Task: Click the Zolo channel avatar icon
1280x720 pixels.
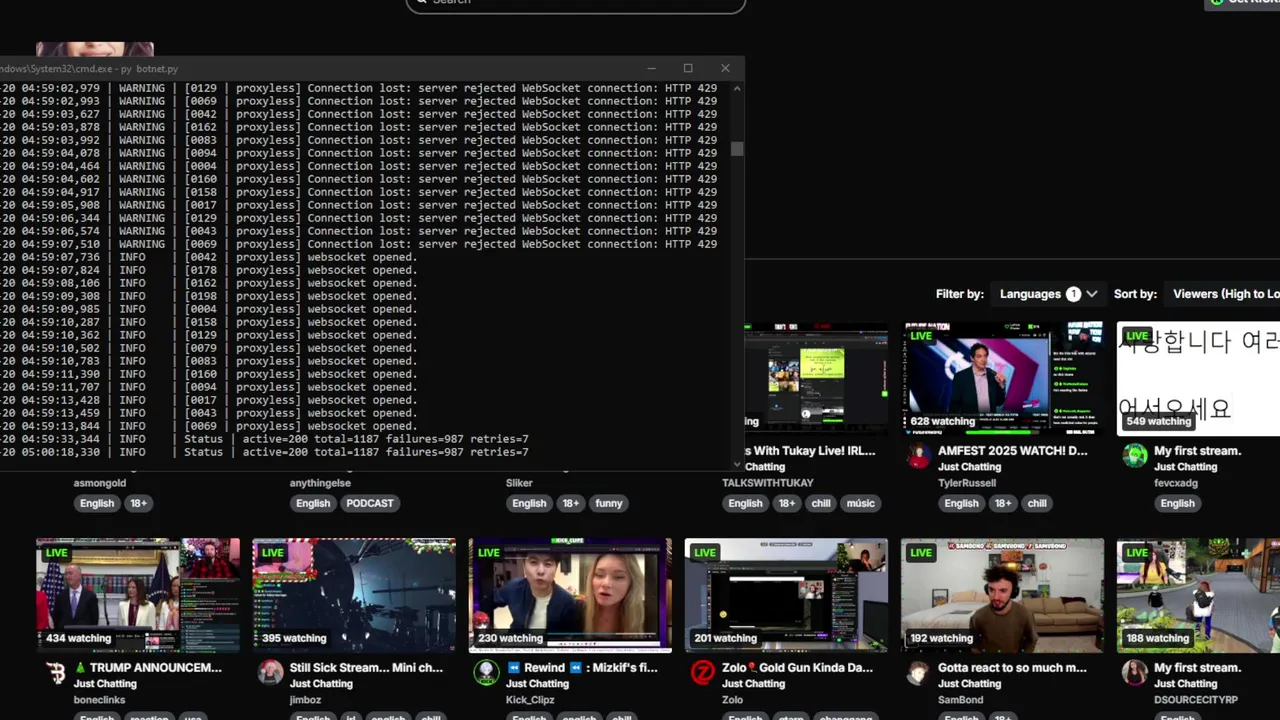Action: 702,672
